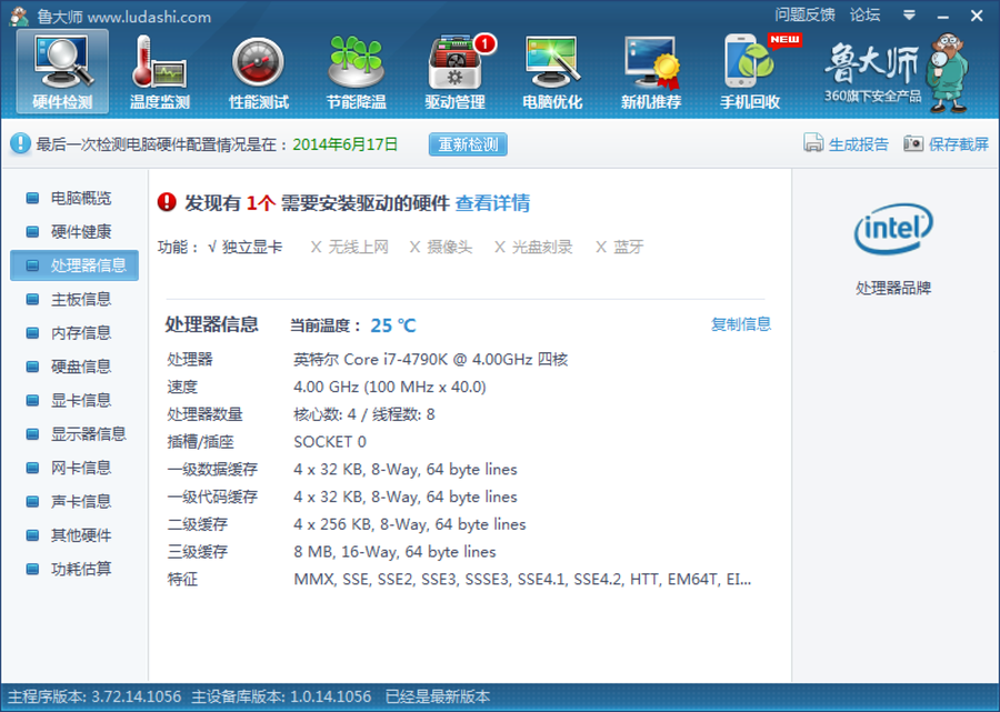The height and width of the screenshot is (712, 1000).
Task: Open the 新机推荐 icon
Action: coord(651,71)
